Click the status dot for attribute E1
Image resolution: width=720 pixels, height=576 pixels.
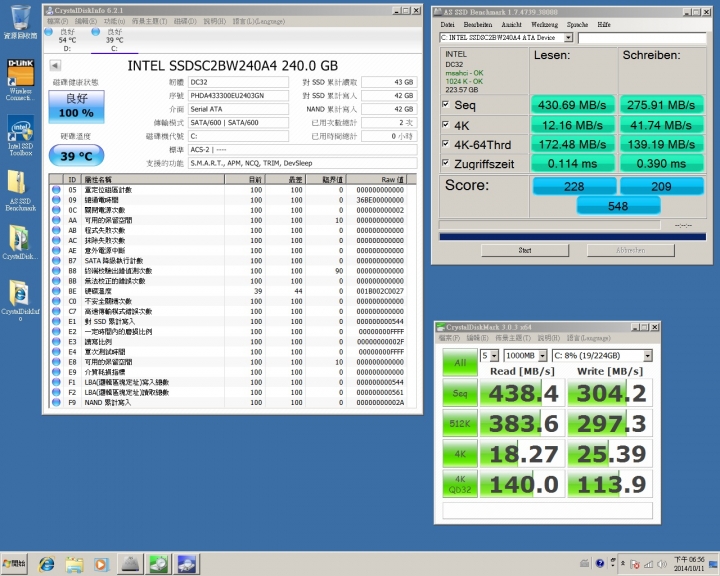[56, 321]
